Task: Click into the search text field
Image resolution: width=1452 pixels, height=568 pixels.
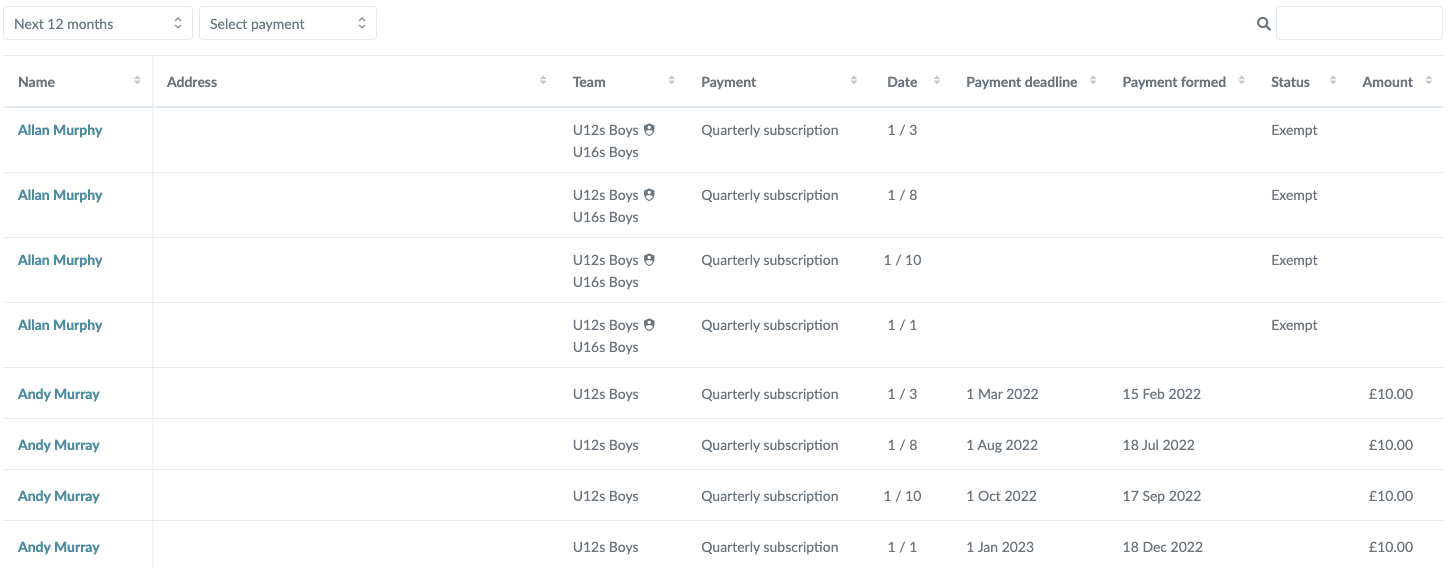Action: pos(1358,24)
